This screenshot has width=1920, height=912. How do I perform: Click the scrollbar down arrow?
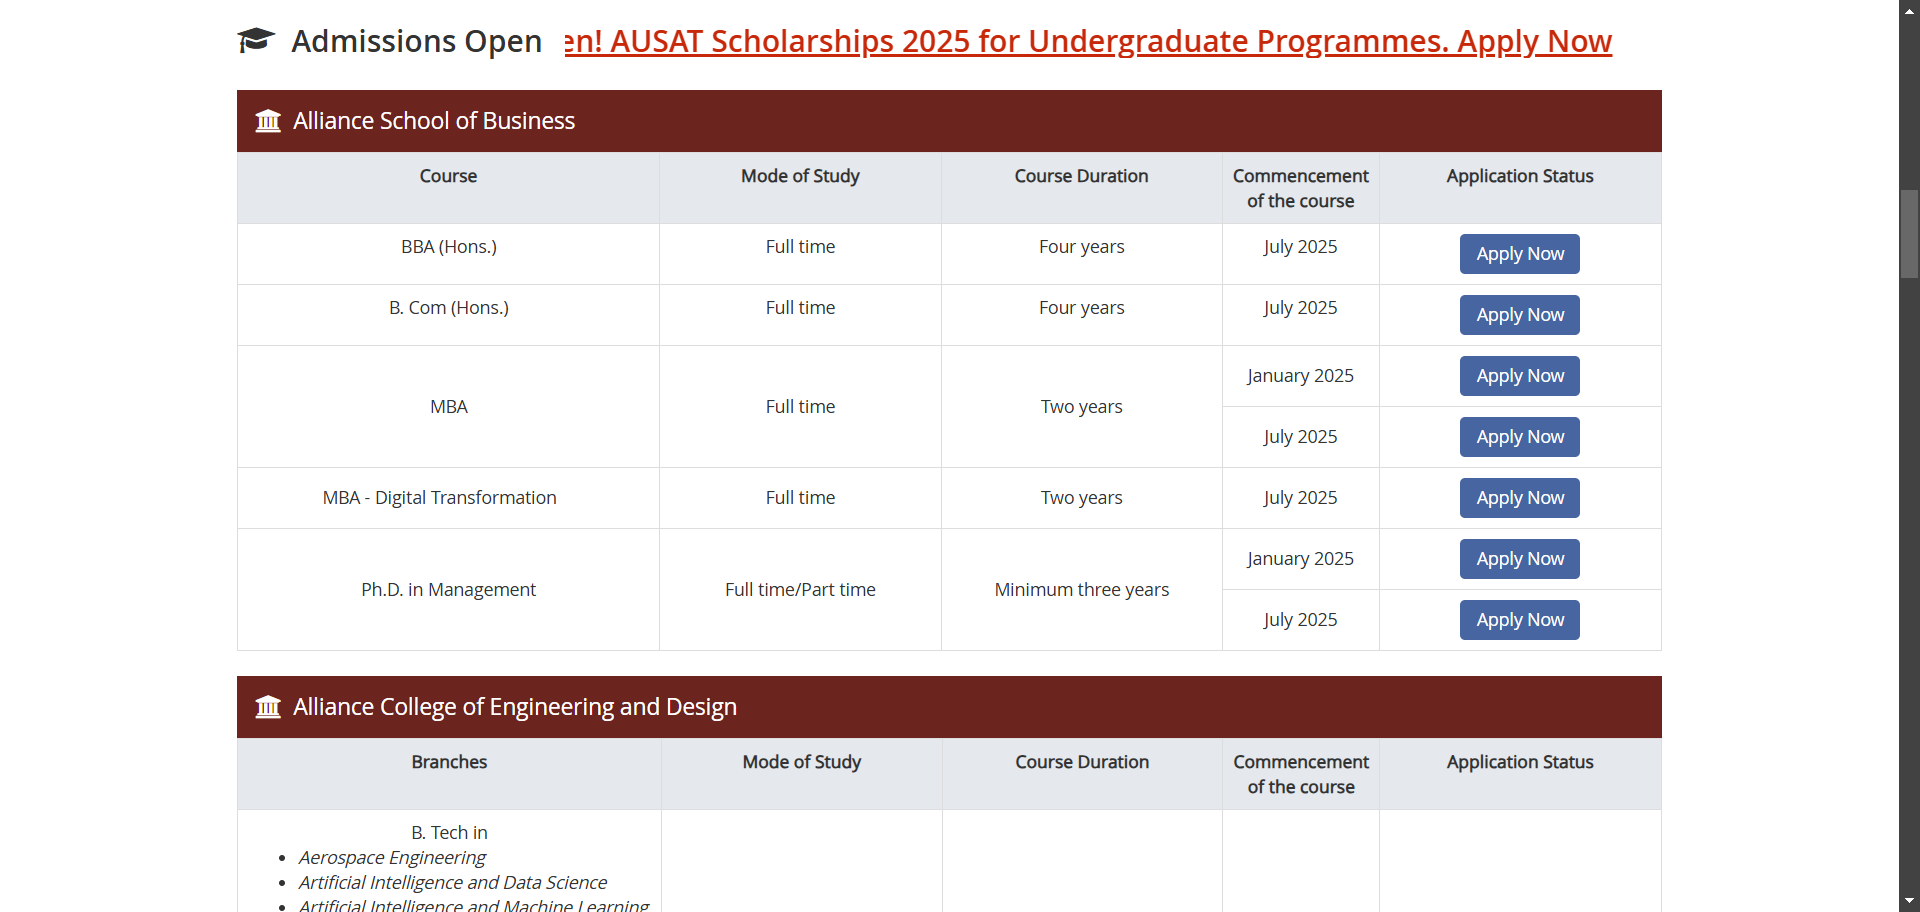[1909, 902]
